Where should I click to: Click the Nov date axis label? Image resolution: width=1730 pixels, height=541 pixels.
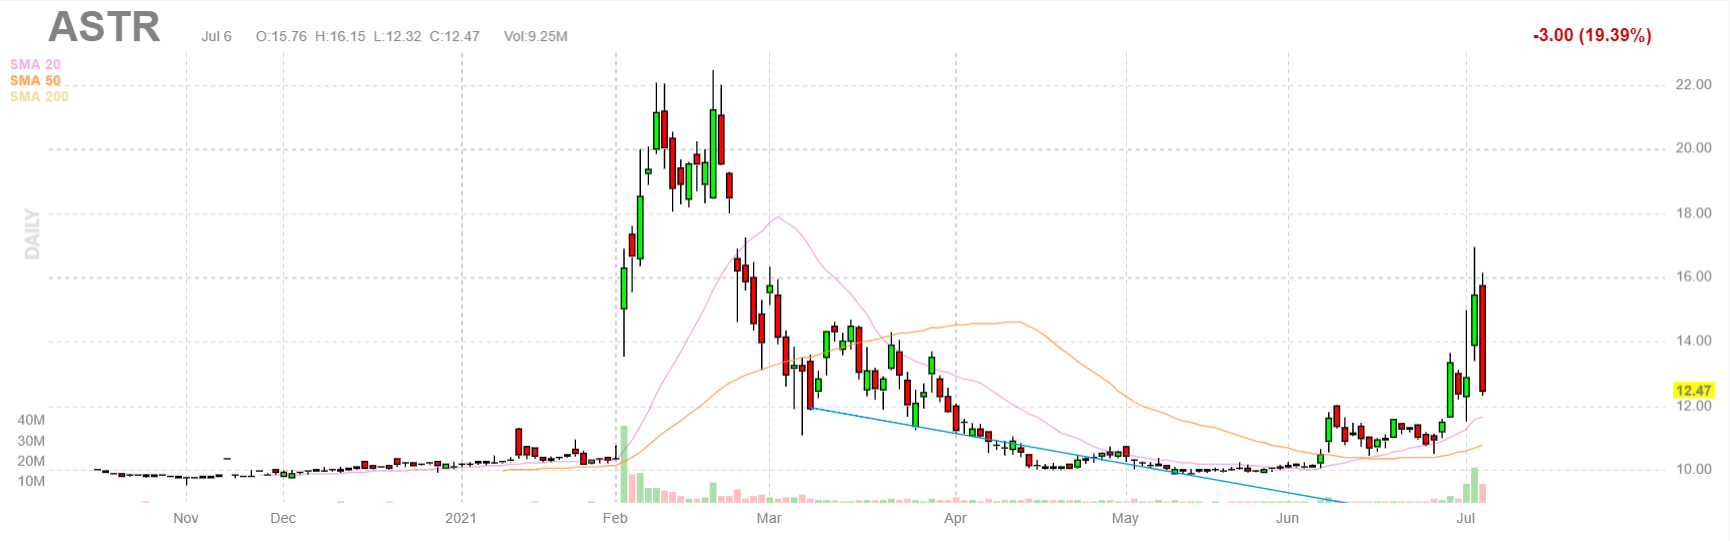tap(186, 518)
